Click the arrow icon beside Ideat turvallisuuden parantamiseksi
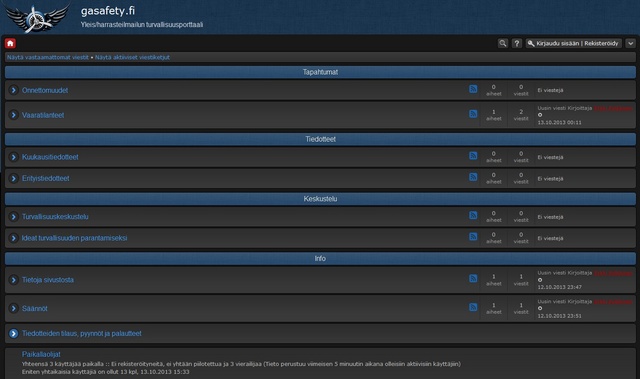Image resolution: width=640 pixels, height=379 pixels. point(13,238)
